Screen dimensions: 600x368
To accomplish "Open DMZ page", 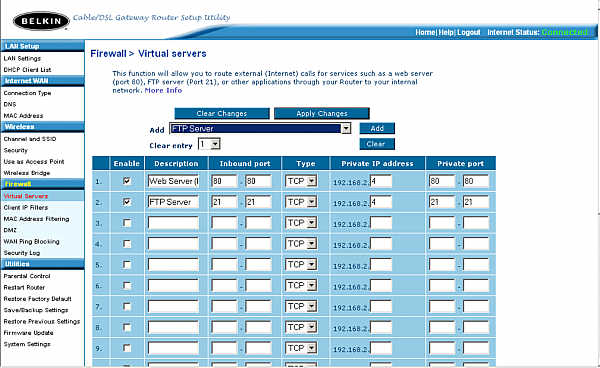I will pos(10,230).
